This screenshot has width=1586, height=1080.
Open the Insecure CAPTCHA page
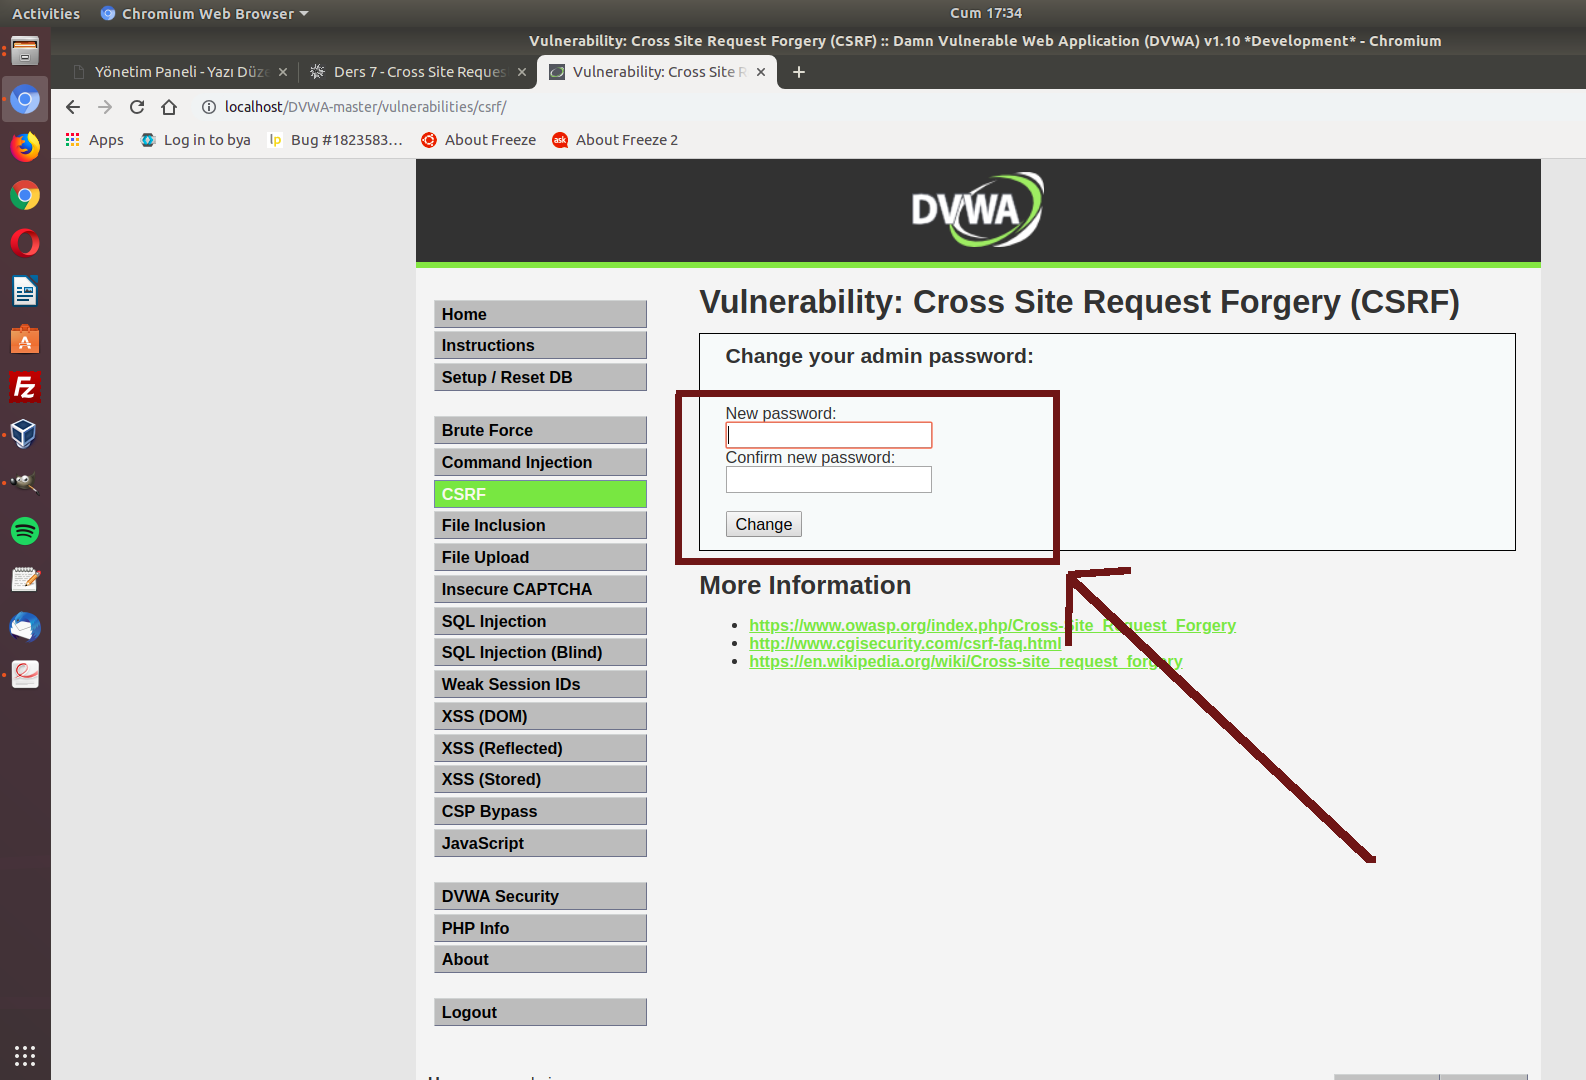(540, 589)
